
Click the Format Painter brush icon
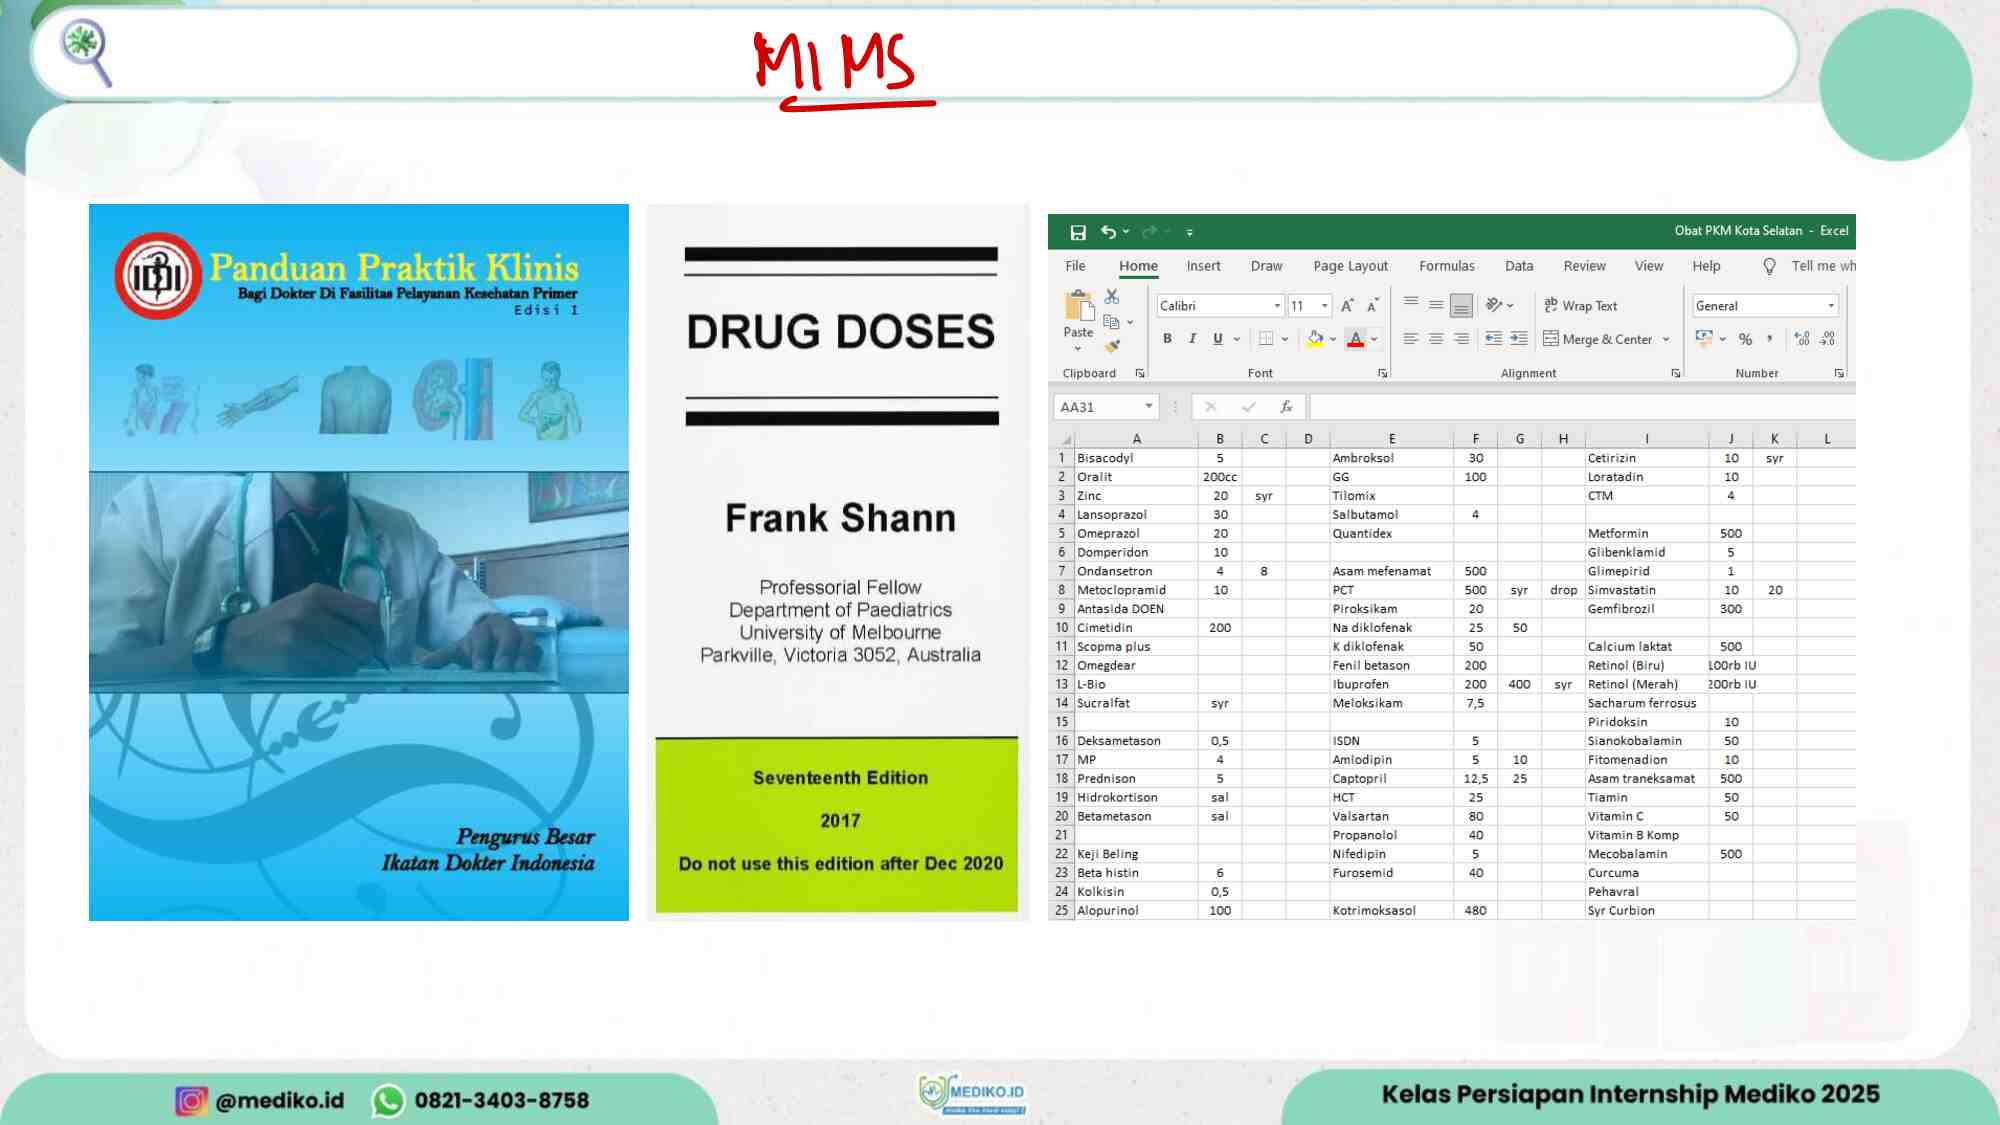pos(1112,346)
